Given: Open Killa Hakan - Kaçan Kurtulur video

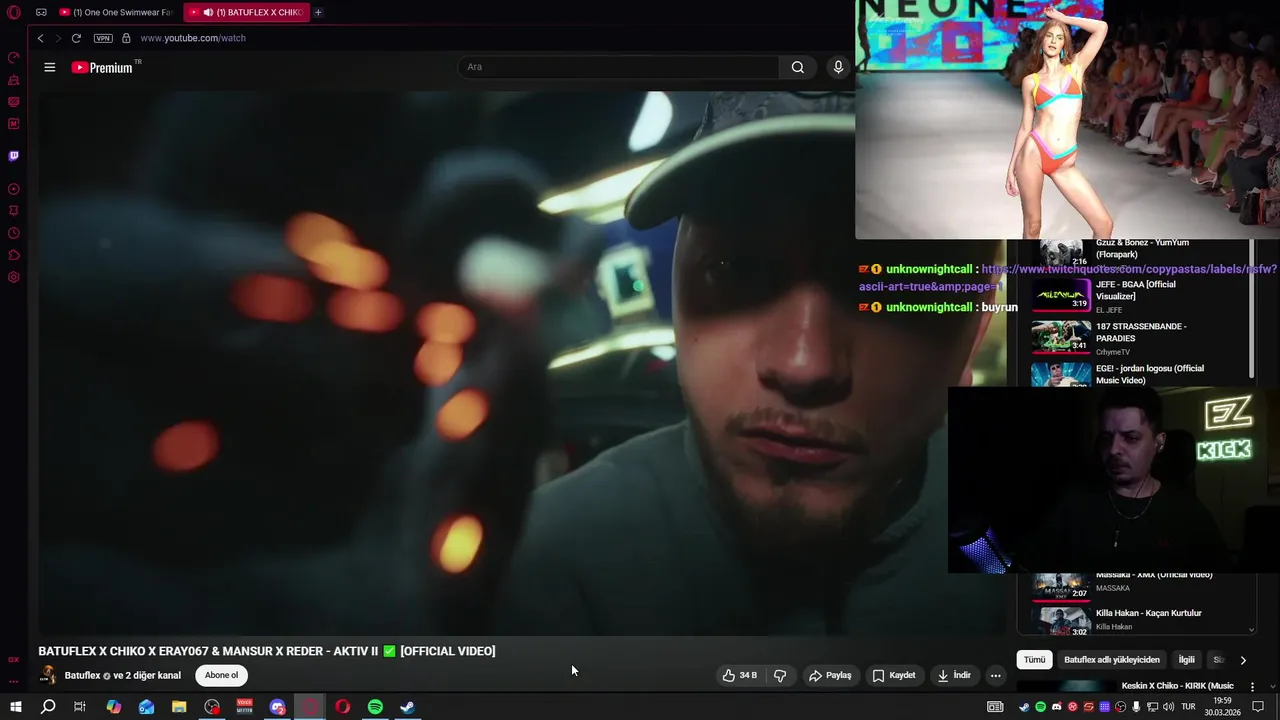Looking at the screenshot, I should [x=1149, y=613].
